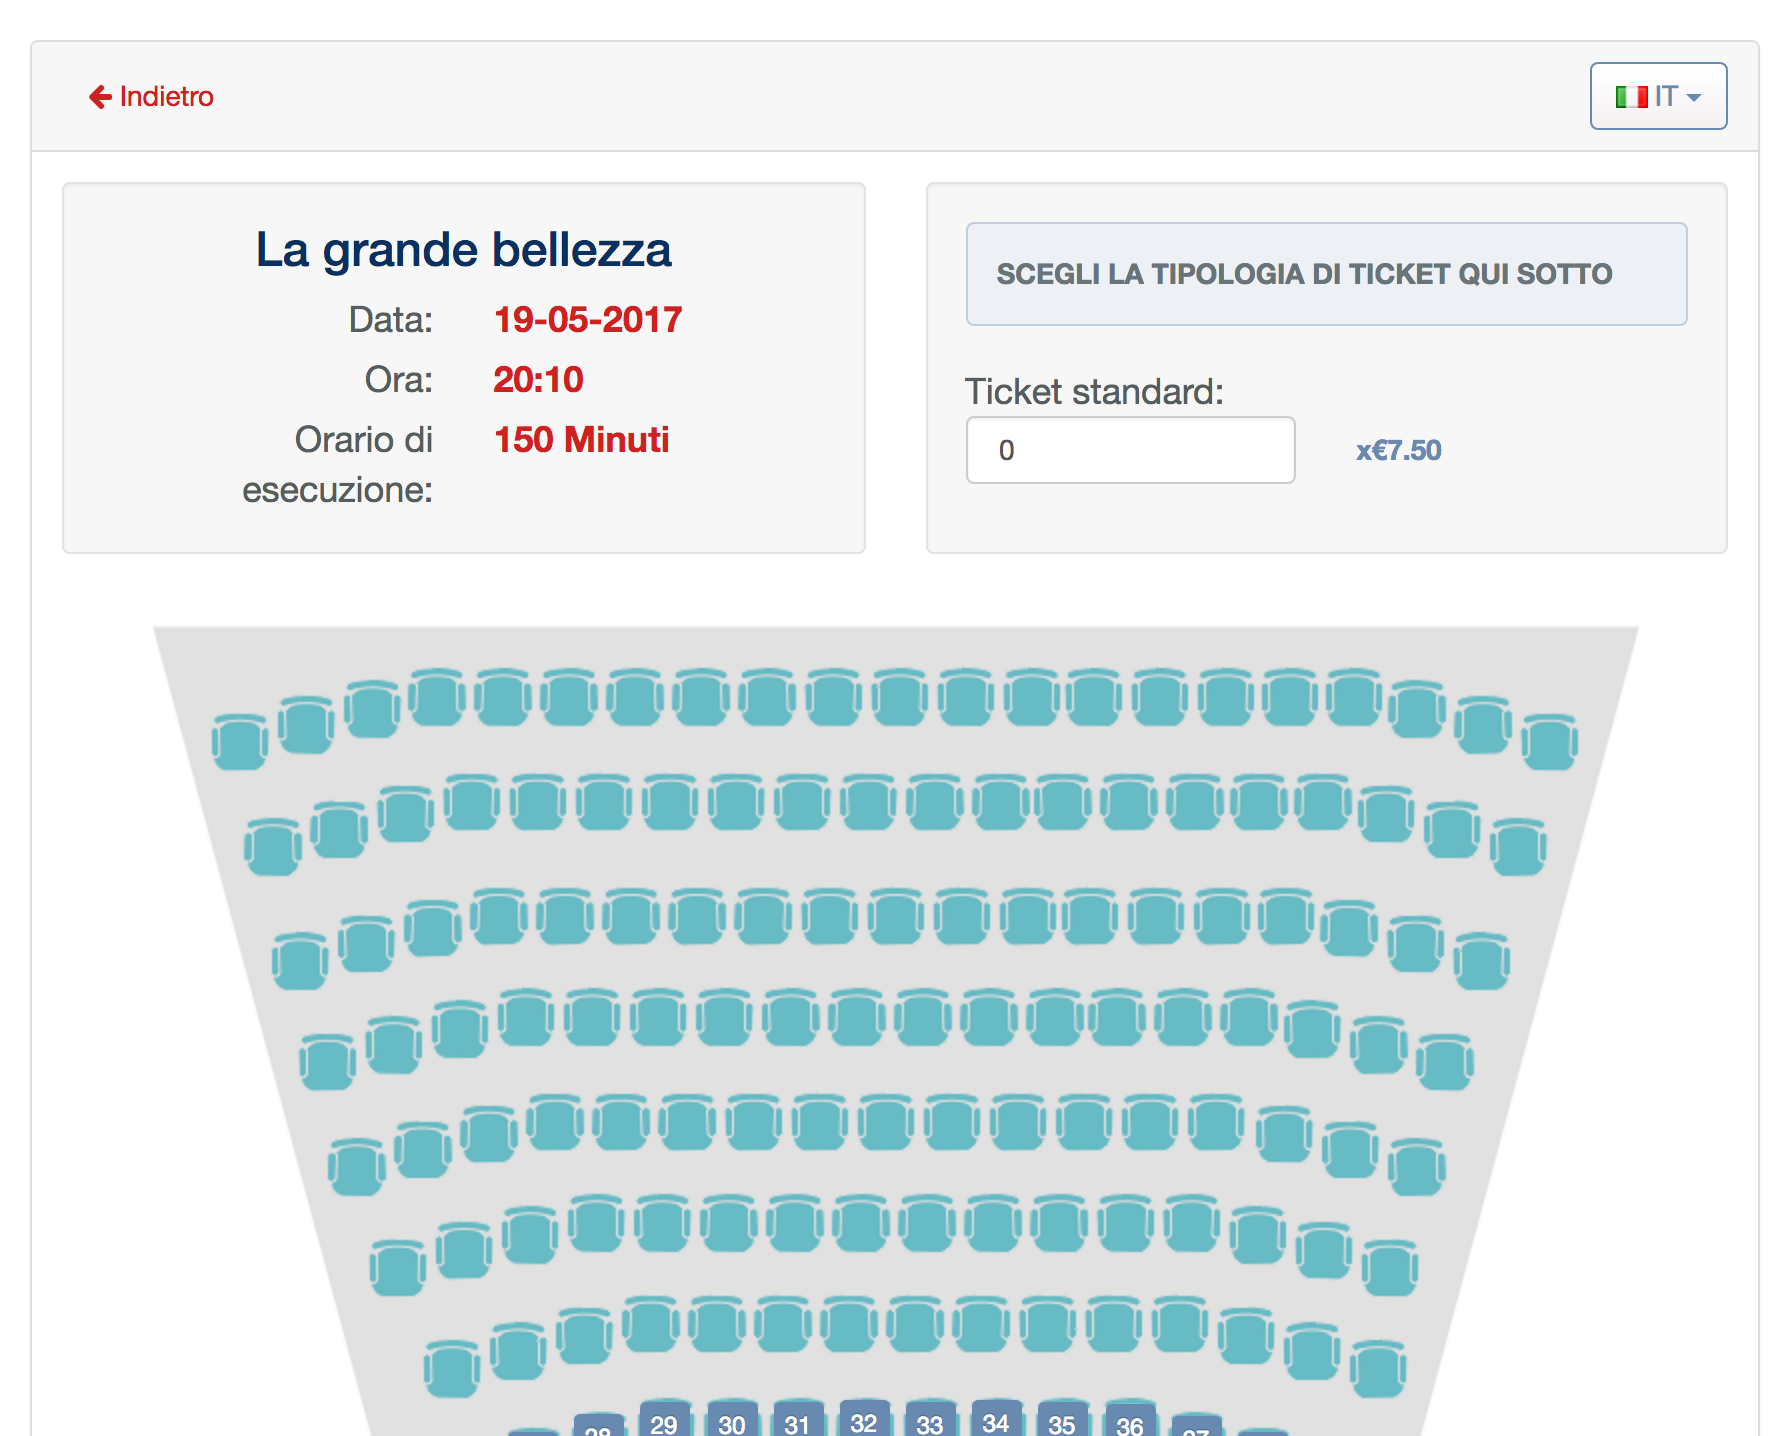Choose the leftmost seat in the second row
The image size is (1790, 1436).
[272, 848]
